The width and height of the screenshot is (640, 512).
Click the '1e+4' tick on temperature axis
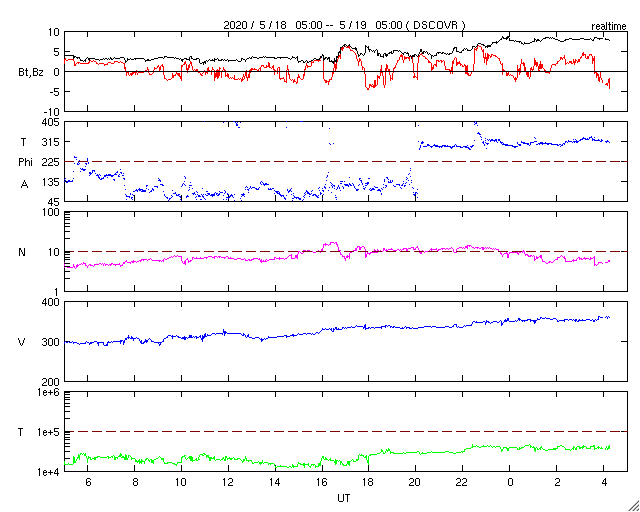pos(49,472)
